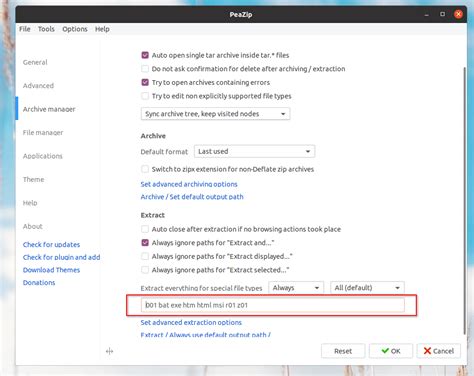Toggle Always ignore paths for "Extract and..."

145,243
